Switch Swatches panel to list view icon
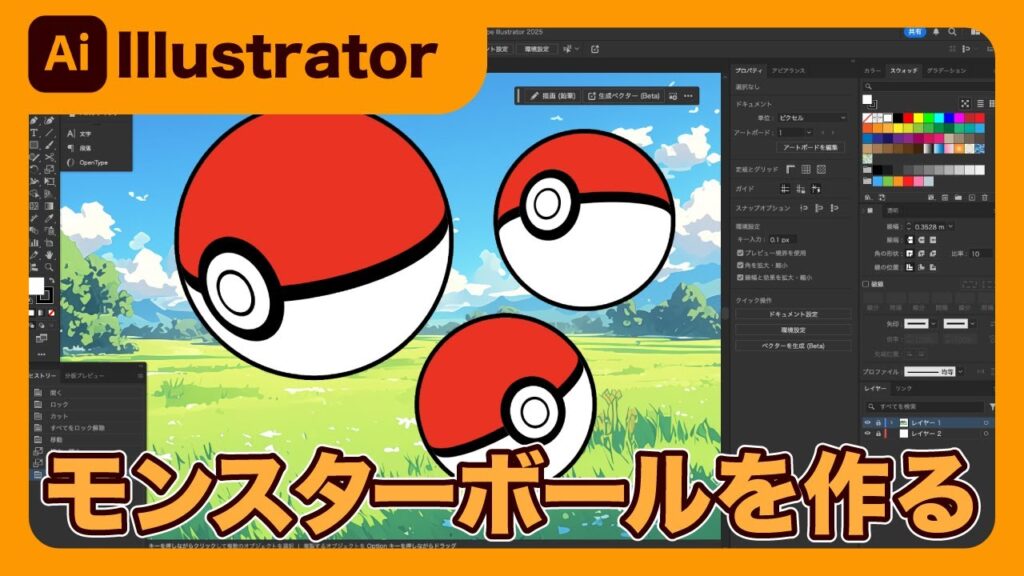The image size is (1024, 576). coord(980,103)
